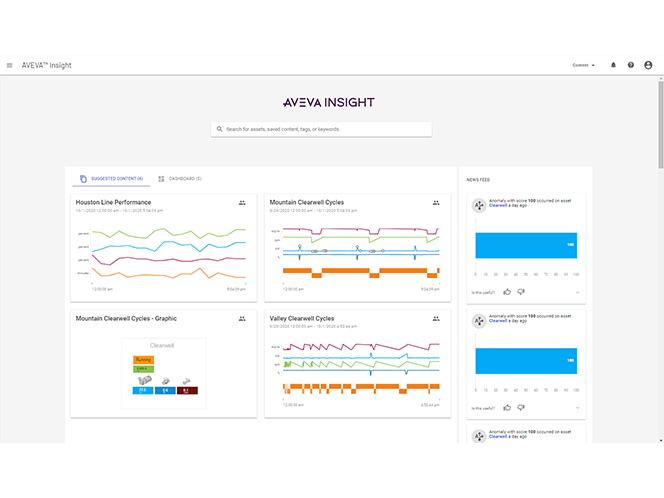
Task: Click the search assets and tags field
Action: click(322, 129)
